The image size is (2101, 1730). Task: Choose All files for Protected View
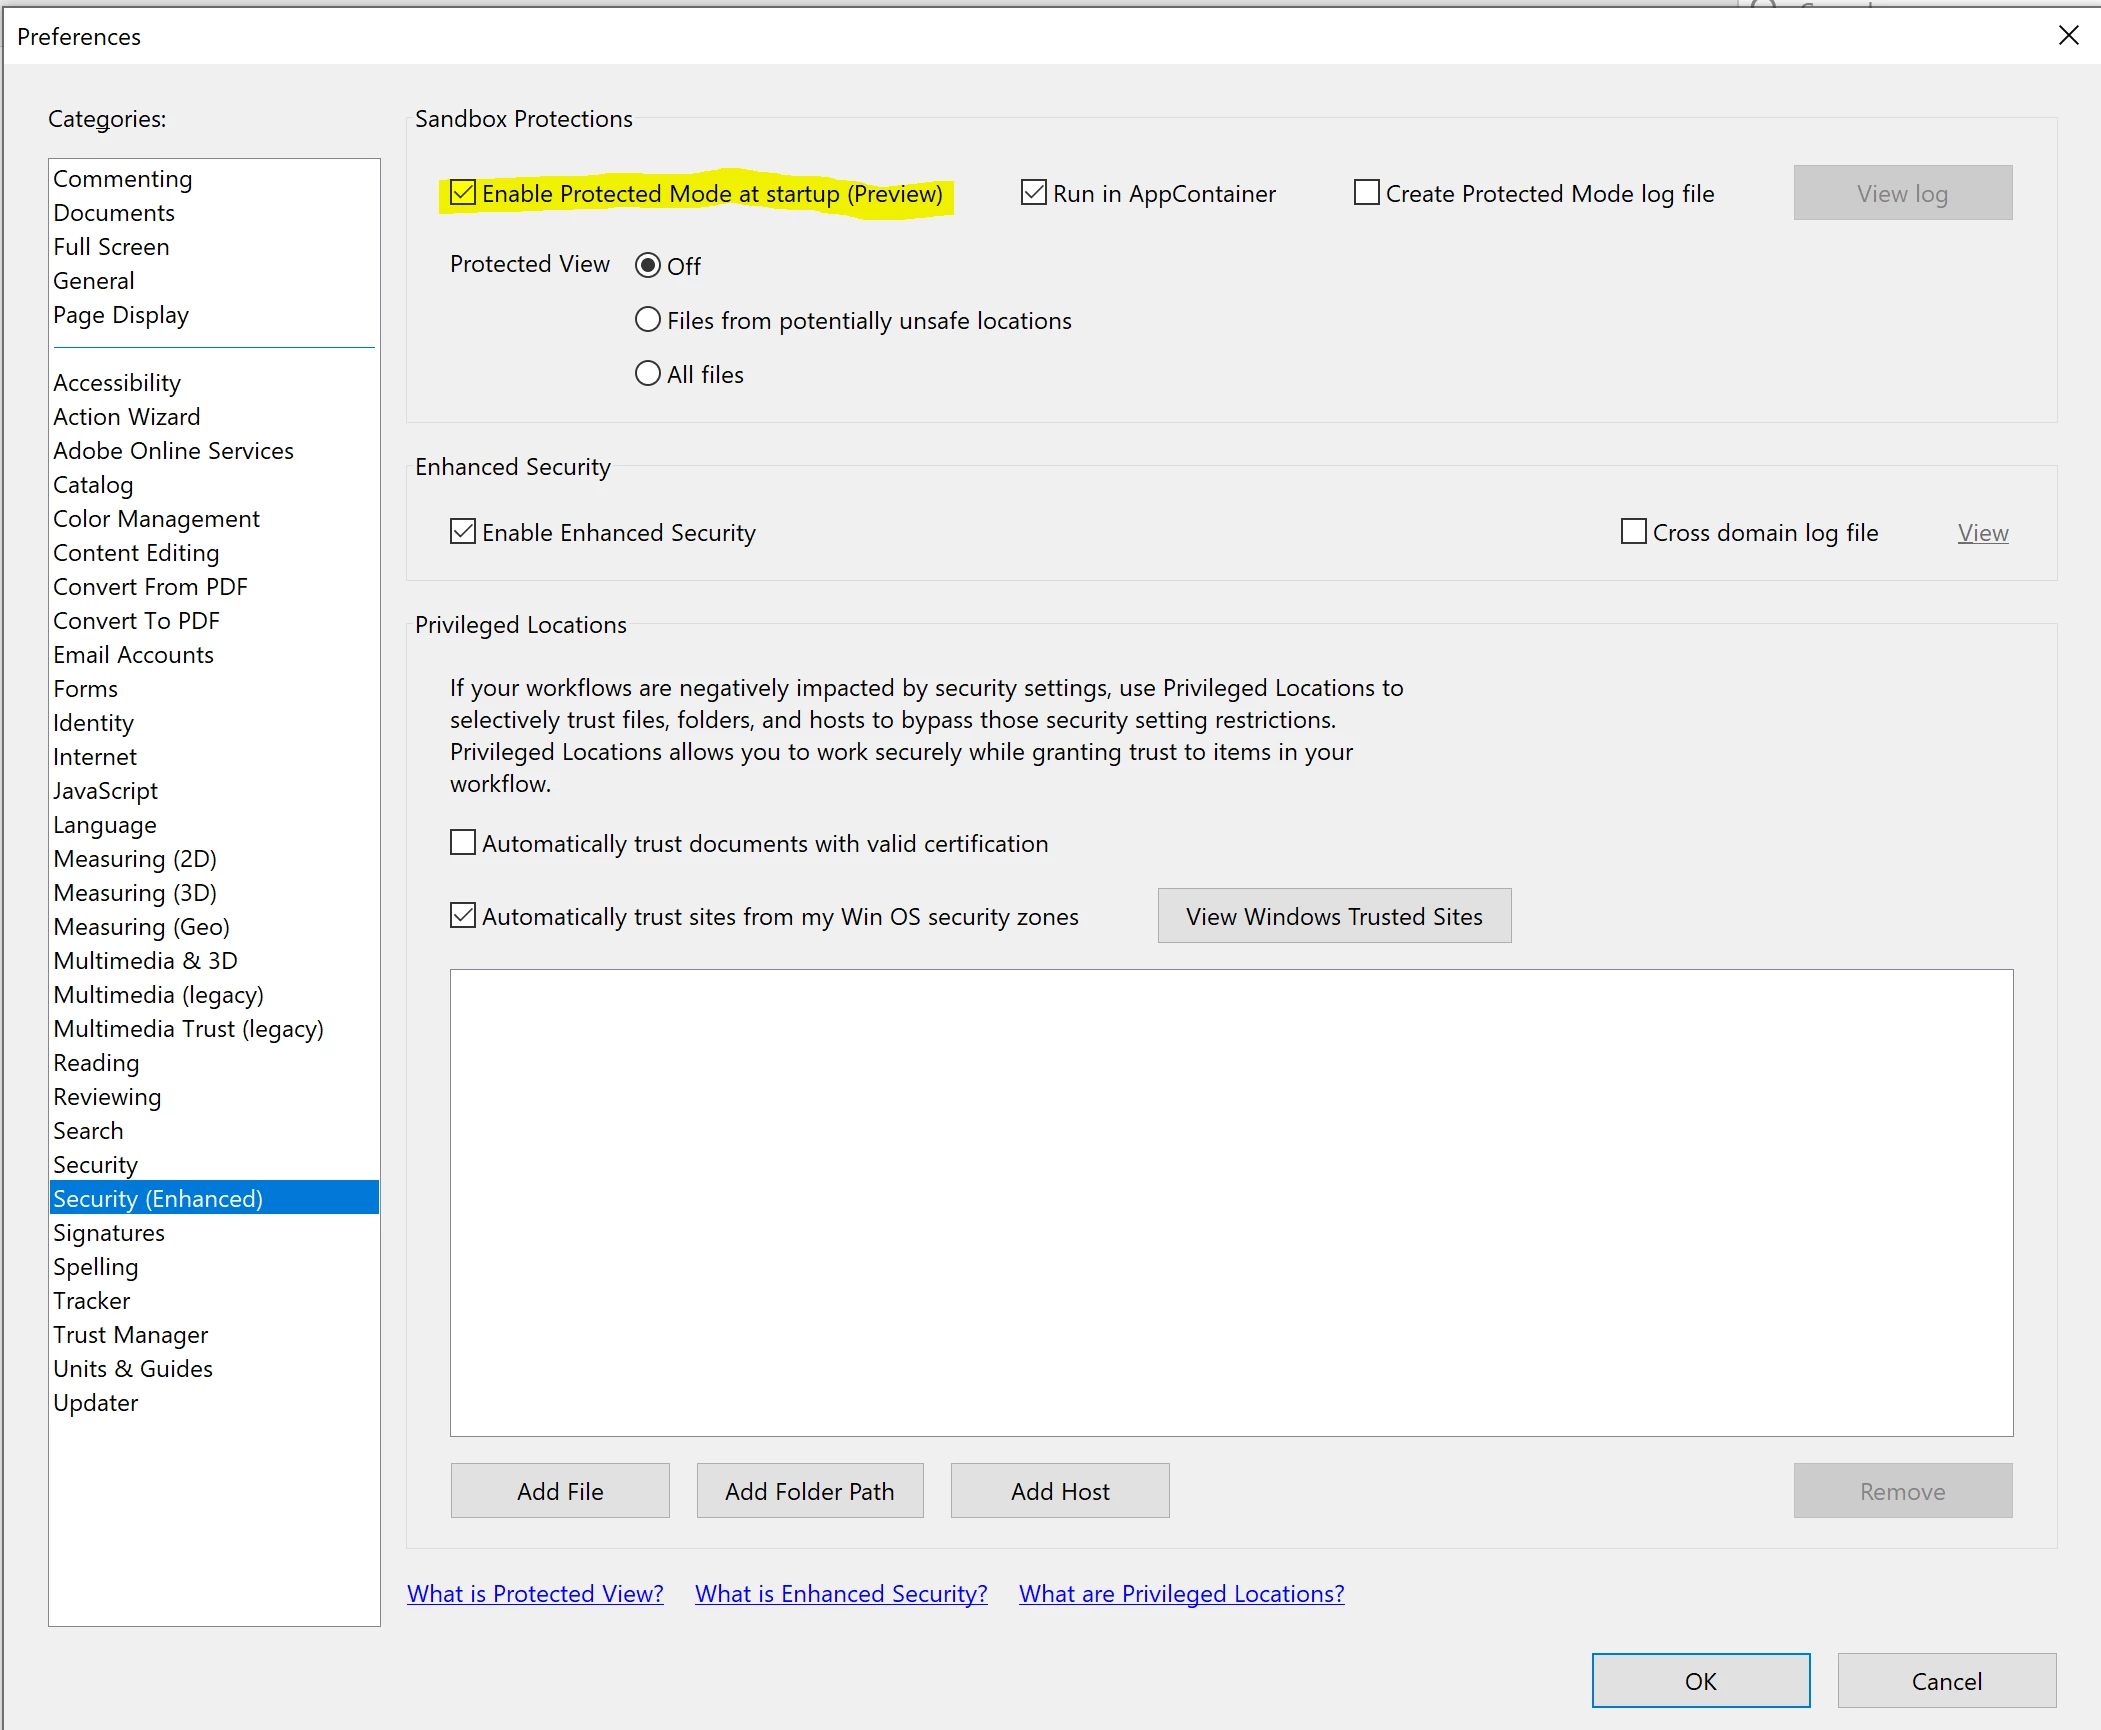[648, 374]
